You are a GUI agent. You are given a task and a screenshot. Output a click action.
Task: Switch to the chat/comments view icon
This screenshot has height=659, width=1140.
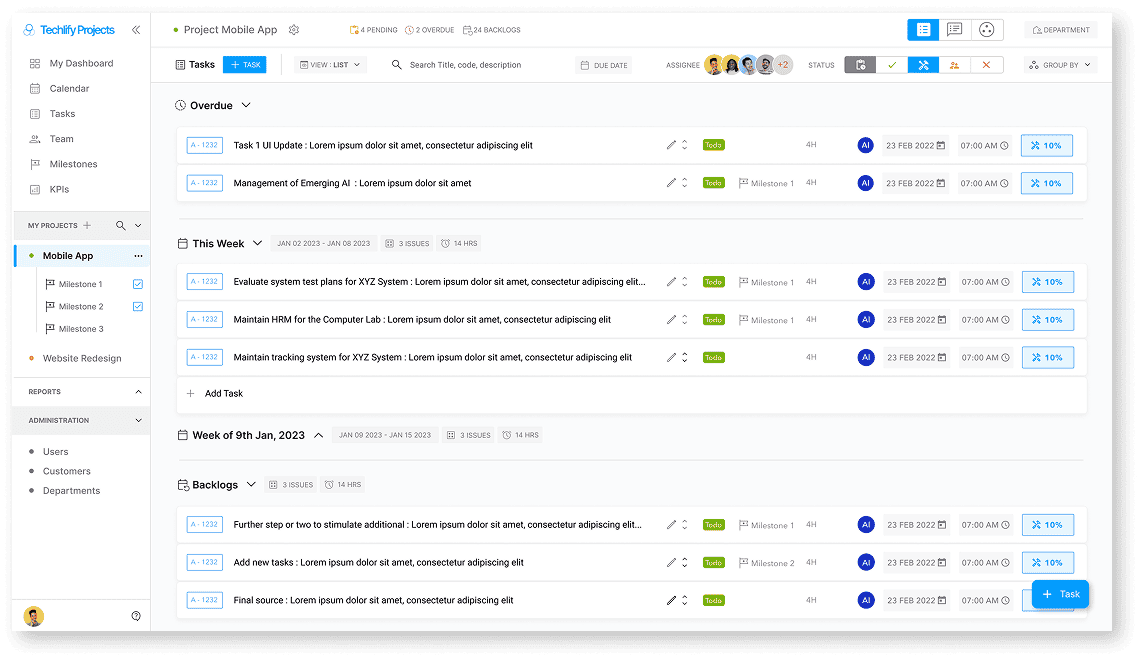pyautogui.click(x=954, y=30)
